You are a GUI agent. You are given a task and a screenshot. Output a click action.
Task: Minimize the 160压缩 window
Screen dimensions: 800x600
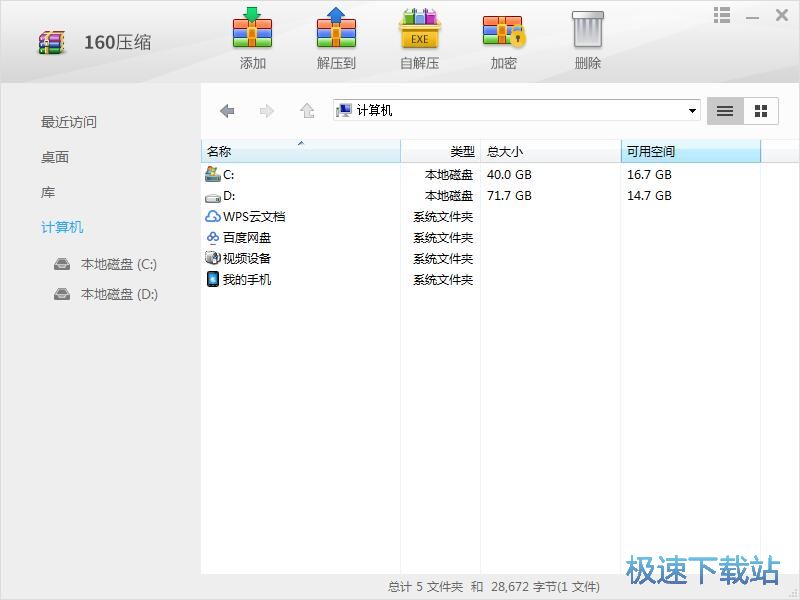point(752,16)
